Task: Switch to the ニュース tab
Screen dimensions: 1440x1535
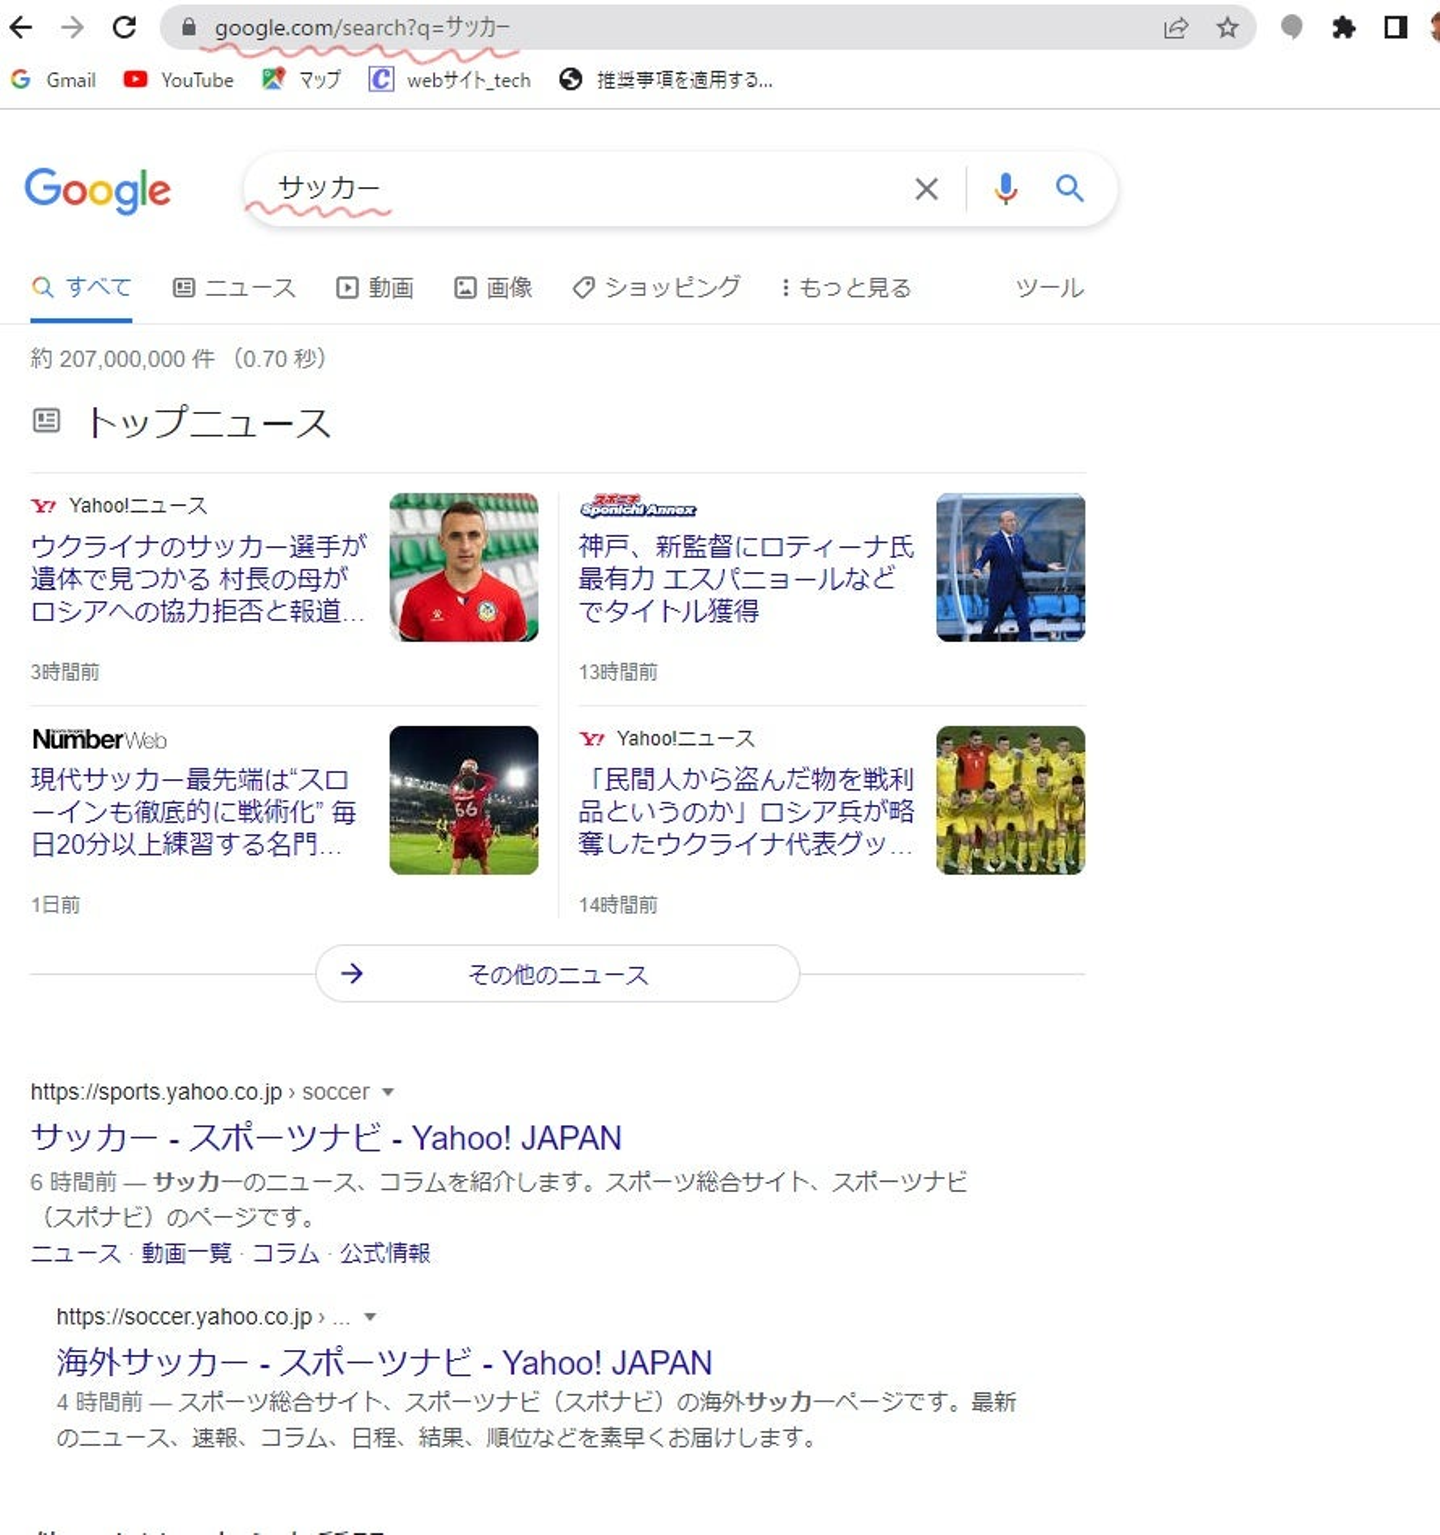Action: click(x=235, y=288)
